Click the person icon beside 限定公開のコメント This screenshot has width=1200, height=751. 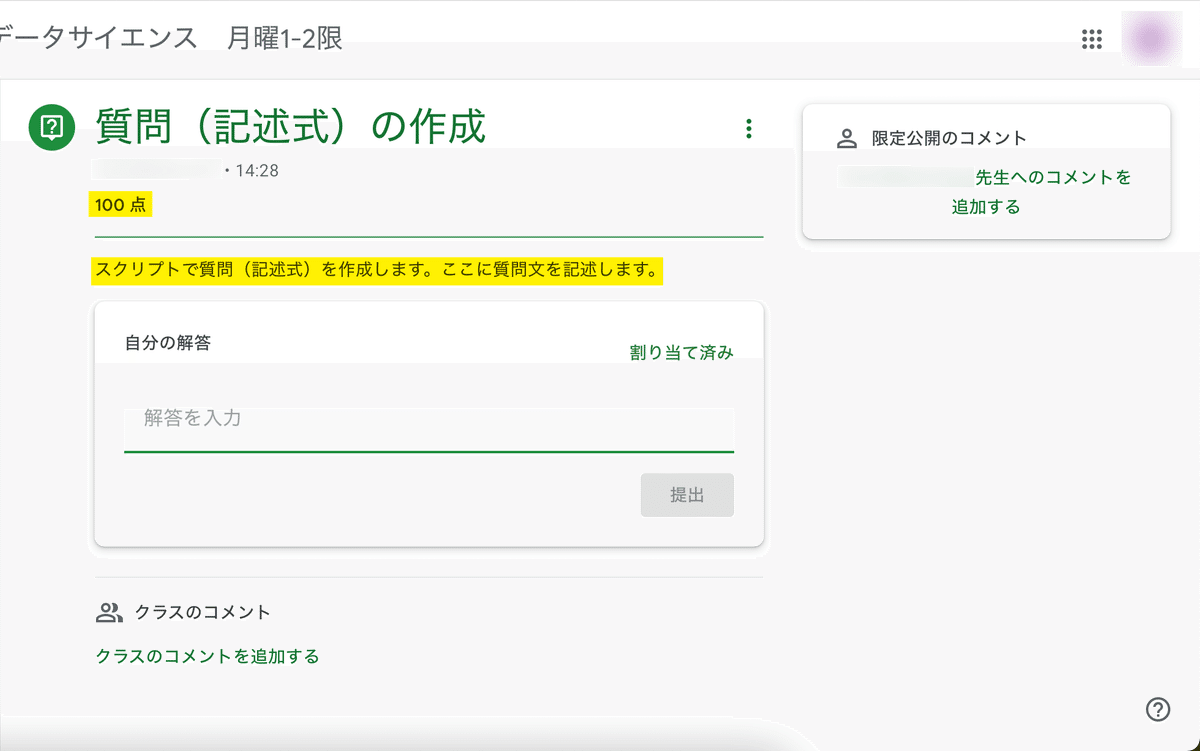coord(847,138)
